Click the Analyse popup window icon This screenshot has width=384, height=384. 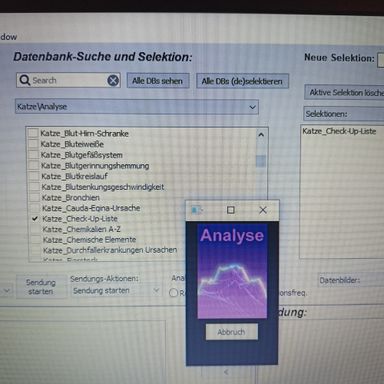click(x=196, y=210)
